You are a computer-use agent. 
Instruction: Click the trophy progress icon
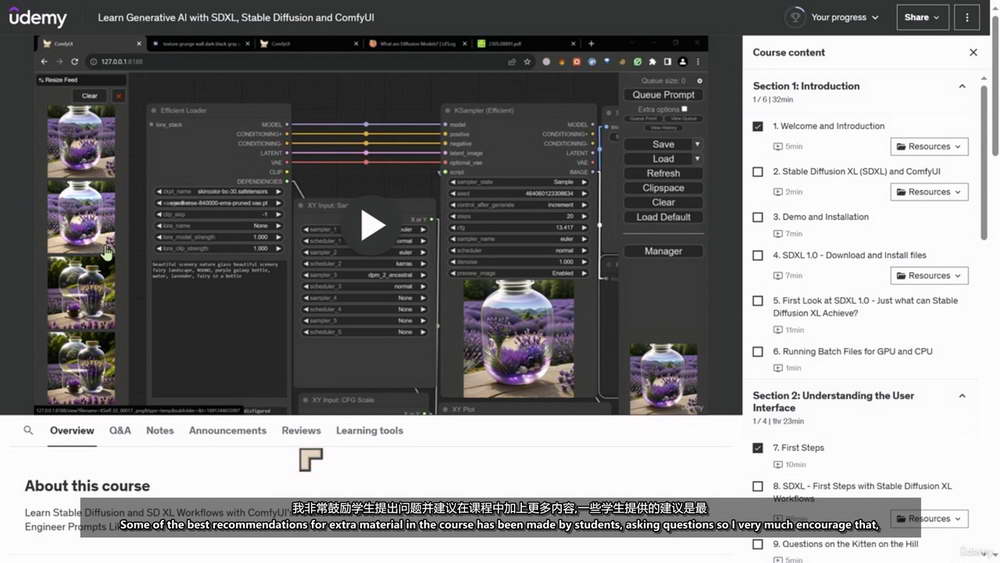coord(795,17)
